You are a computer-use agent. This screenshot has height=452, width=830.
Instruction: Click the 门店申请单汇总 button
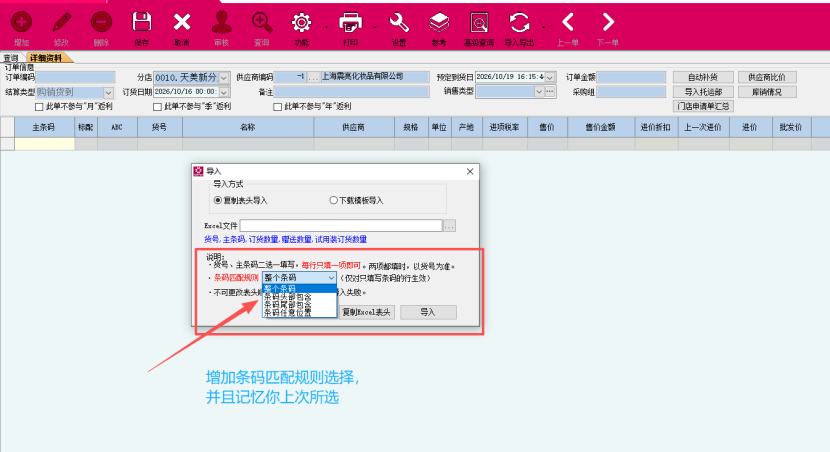(x=703, y=106)
